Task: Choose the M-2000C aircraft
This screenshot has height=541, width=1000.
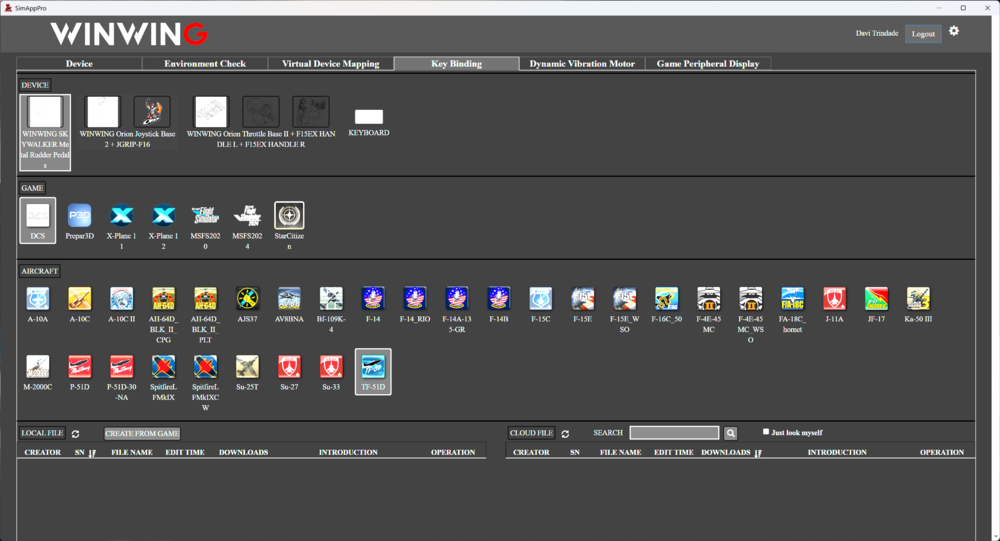Action: pos(38,367)
